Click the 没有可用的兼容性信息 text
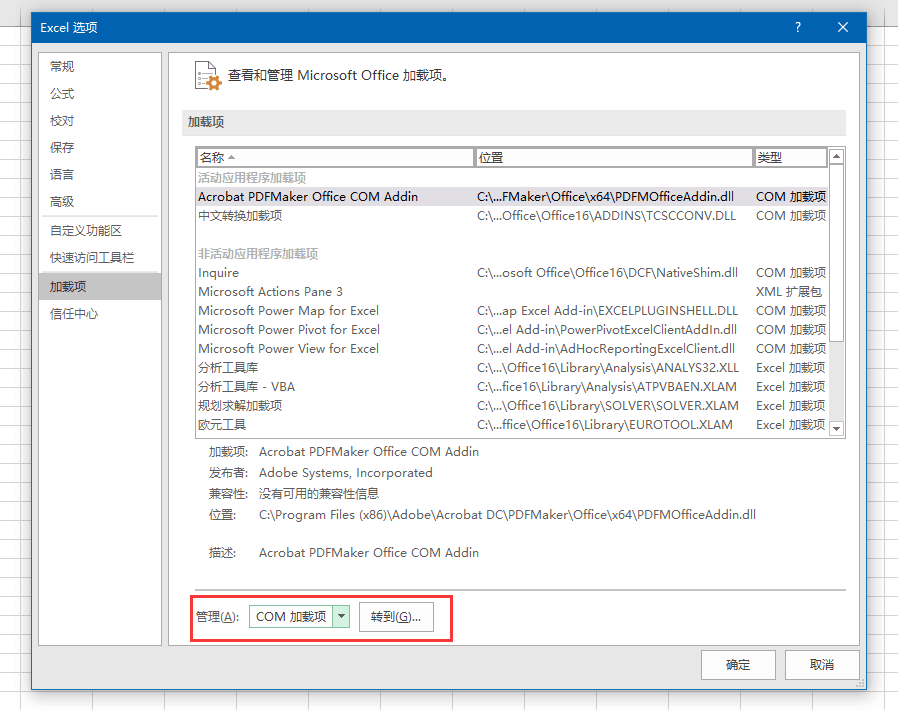The image size is (898, 710). 319,494
